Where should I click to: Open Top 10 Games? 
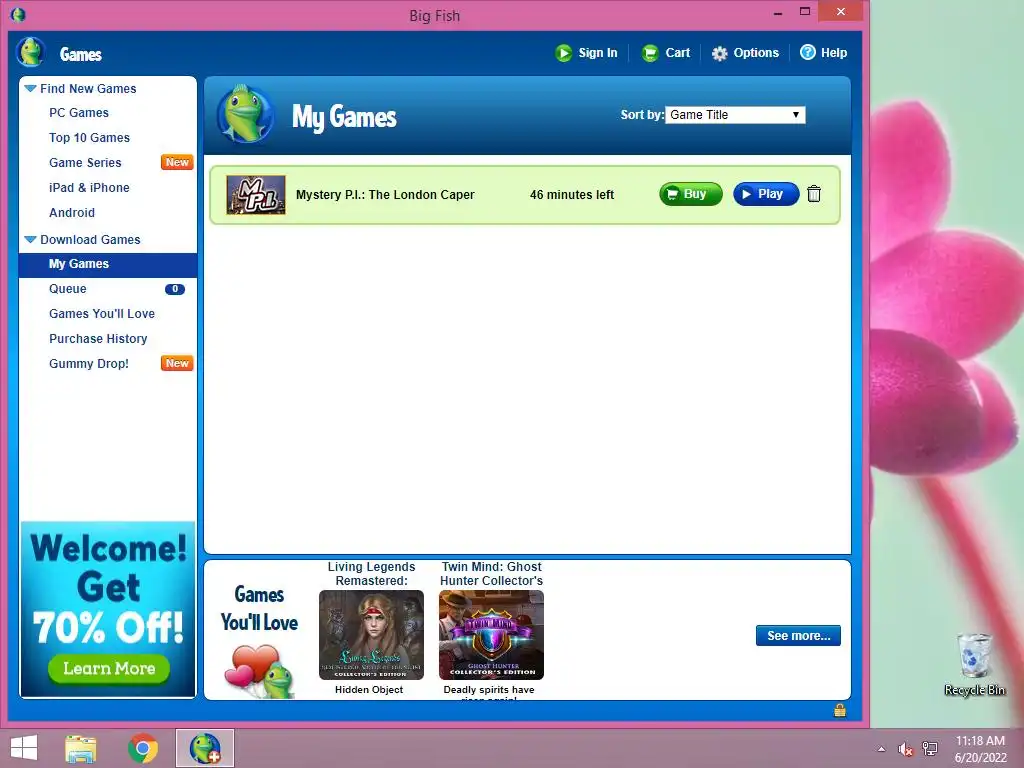click(89, 138)
